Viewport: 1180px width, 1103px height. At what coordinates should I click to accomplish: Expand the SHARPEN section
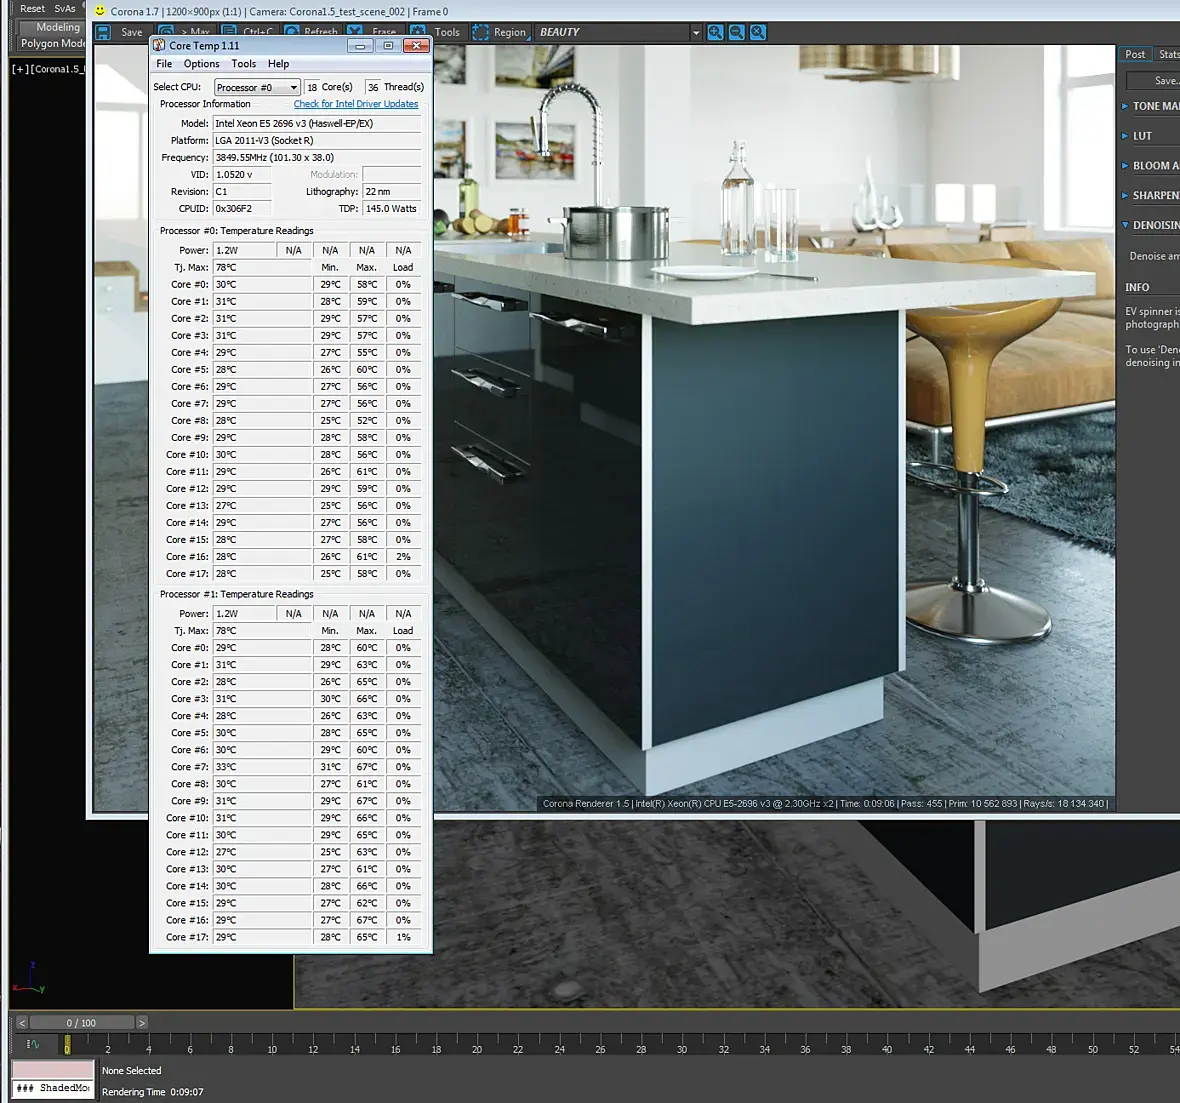coord(1152,196)
